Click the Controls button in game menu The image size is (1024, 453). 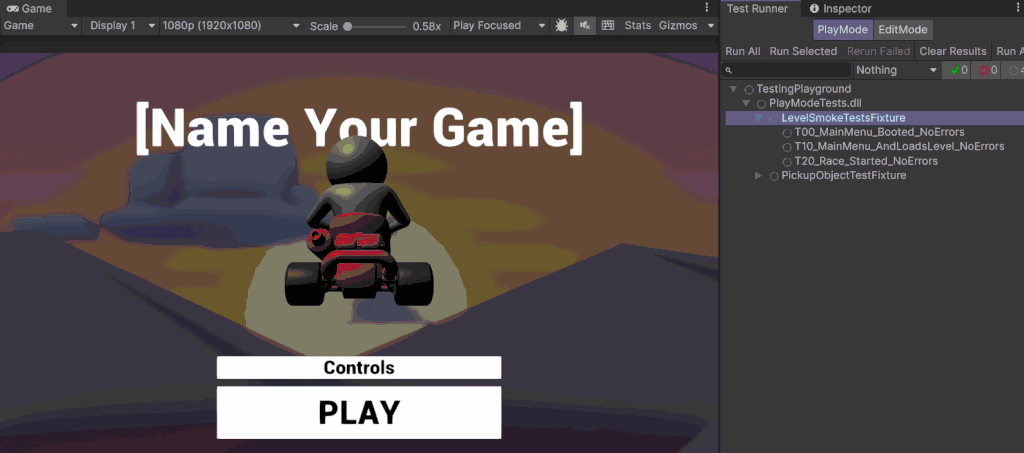[x=359, y=367]
